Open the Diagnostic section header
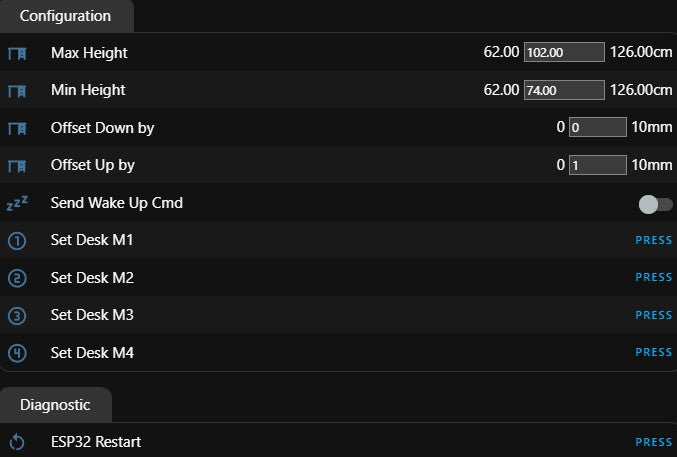Viewport: 677px width, 457px height. tap(55, 405)
